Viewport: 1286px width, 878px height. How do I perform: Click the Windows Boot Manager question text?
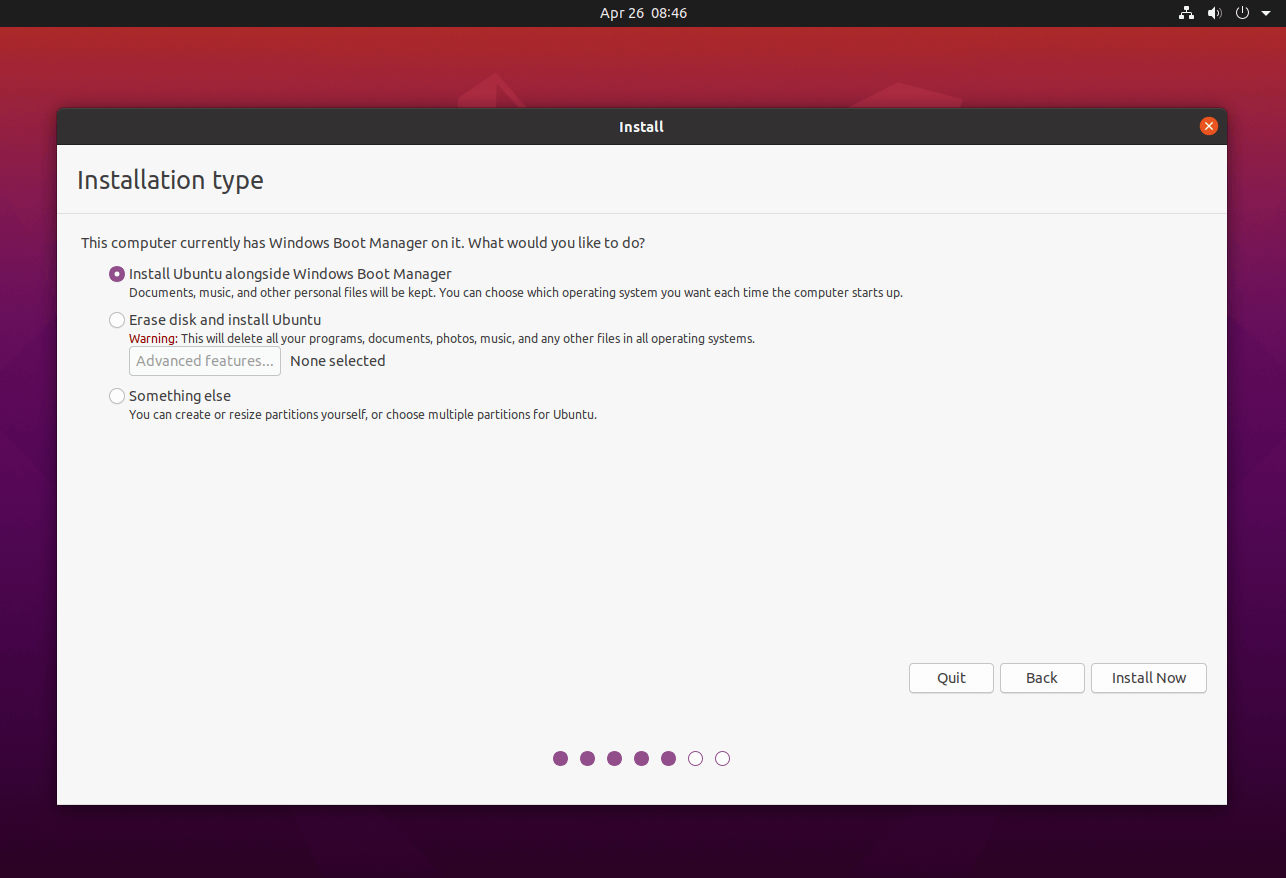(363, 243)
